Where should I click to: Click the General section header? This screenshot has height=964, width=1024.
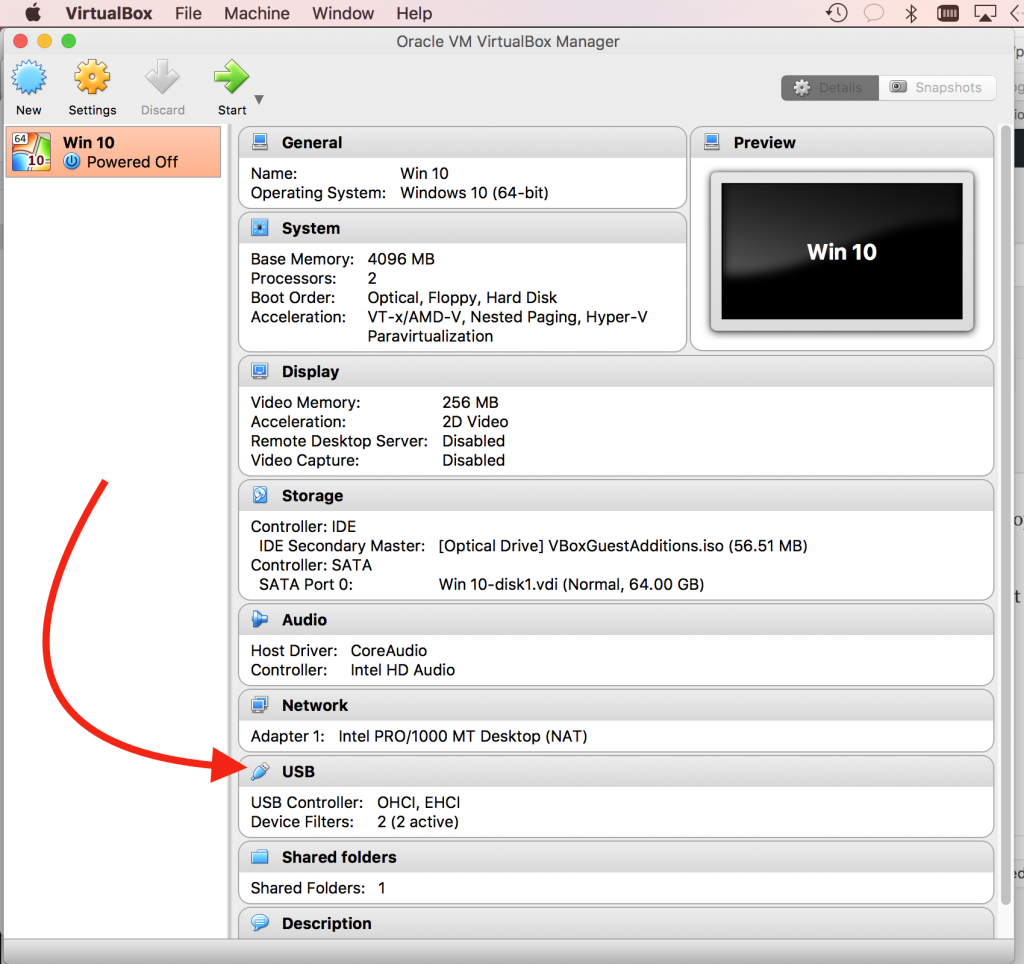[462, 142]
